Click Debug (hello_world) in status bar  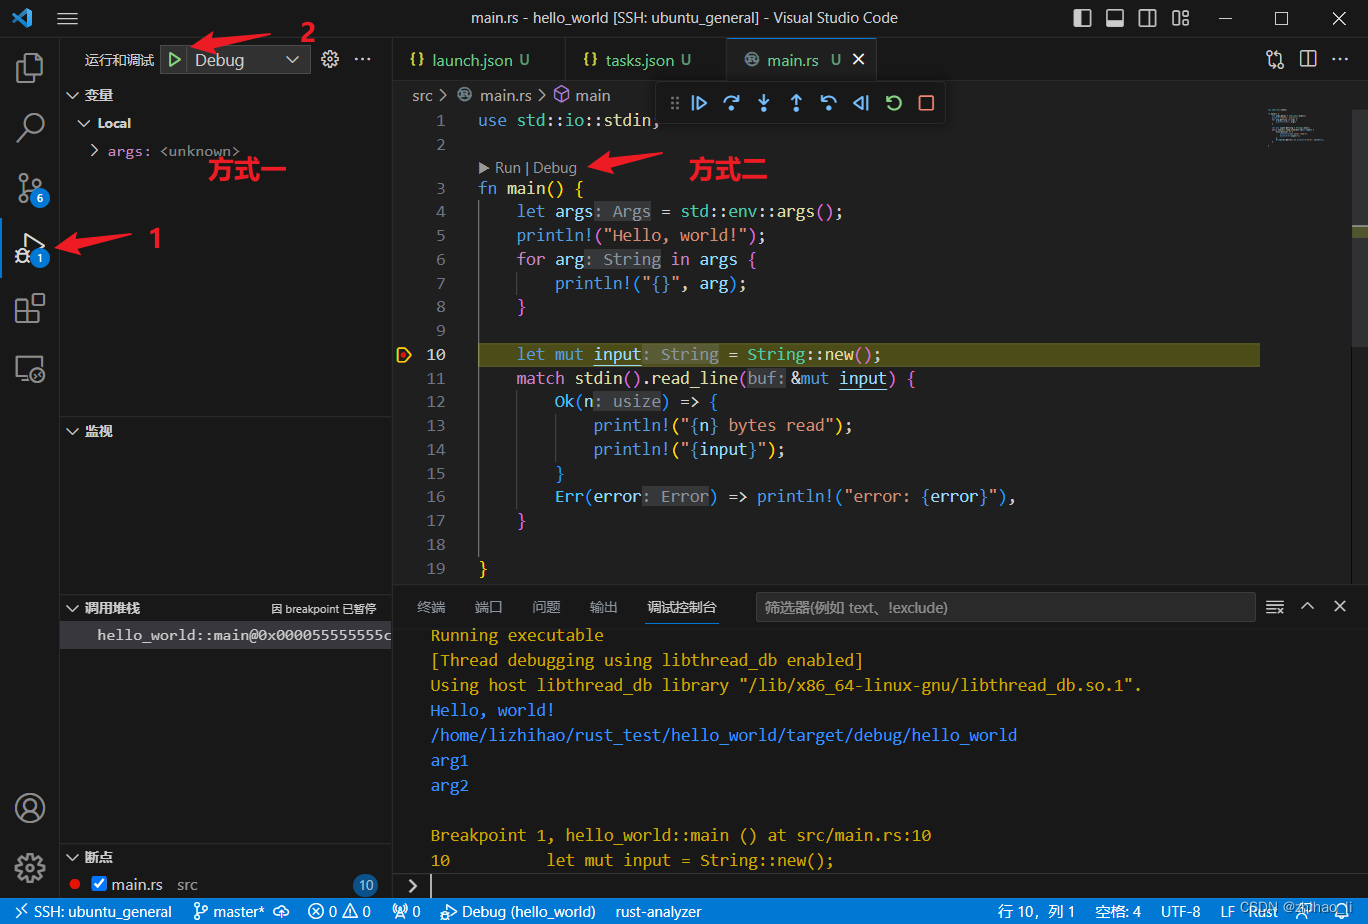pos(518,911)
